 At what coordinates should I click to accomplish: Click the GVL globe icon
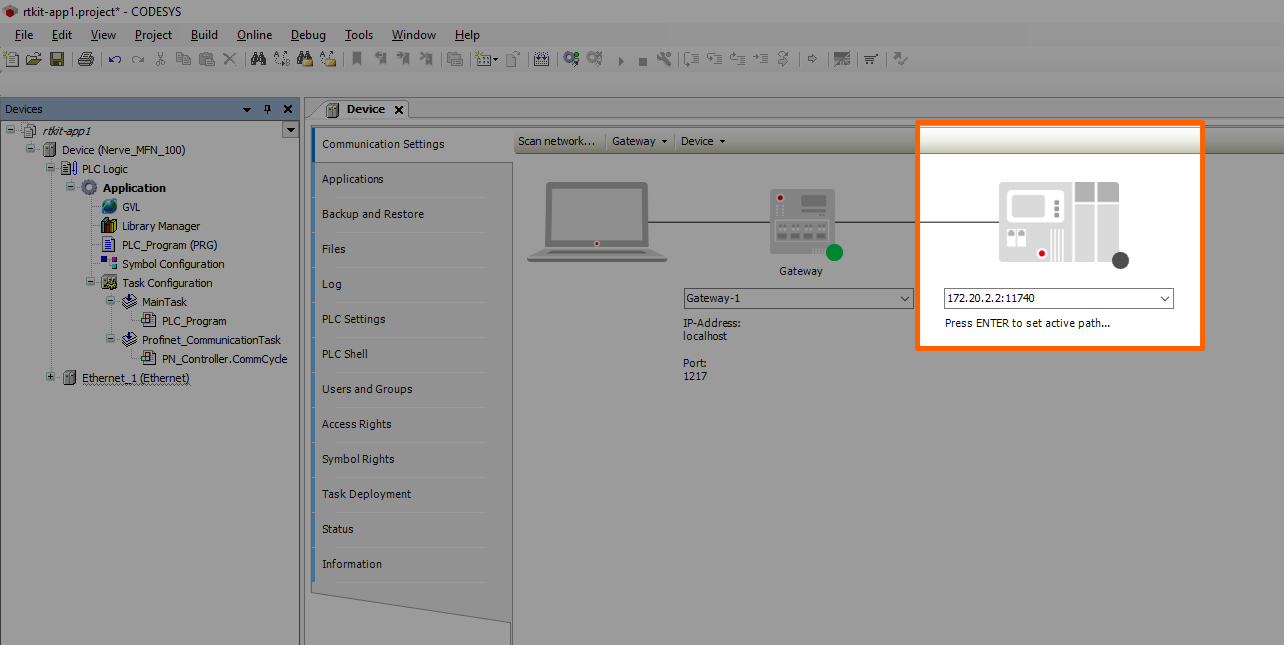pos(109,207)
